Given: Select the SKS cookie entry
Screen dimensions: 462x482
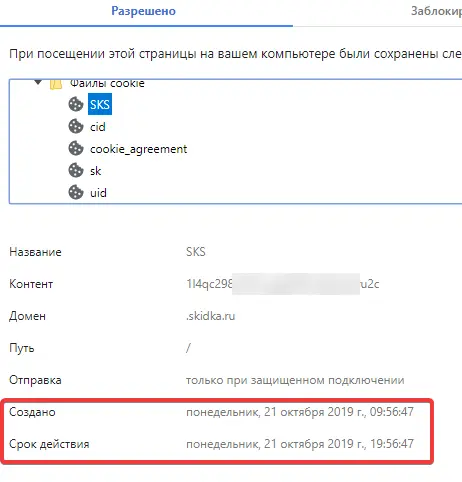Looking at the screenshot, I should pos(100,105).
